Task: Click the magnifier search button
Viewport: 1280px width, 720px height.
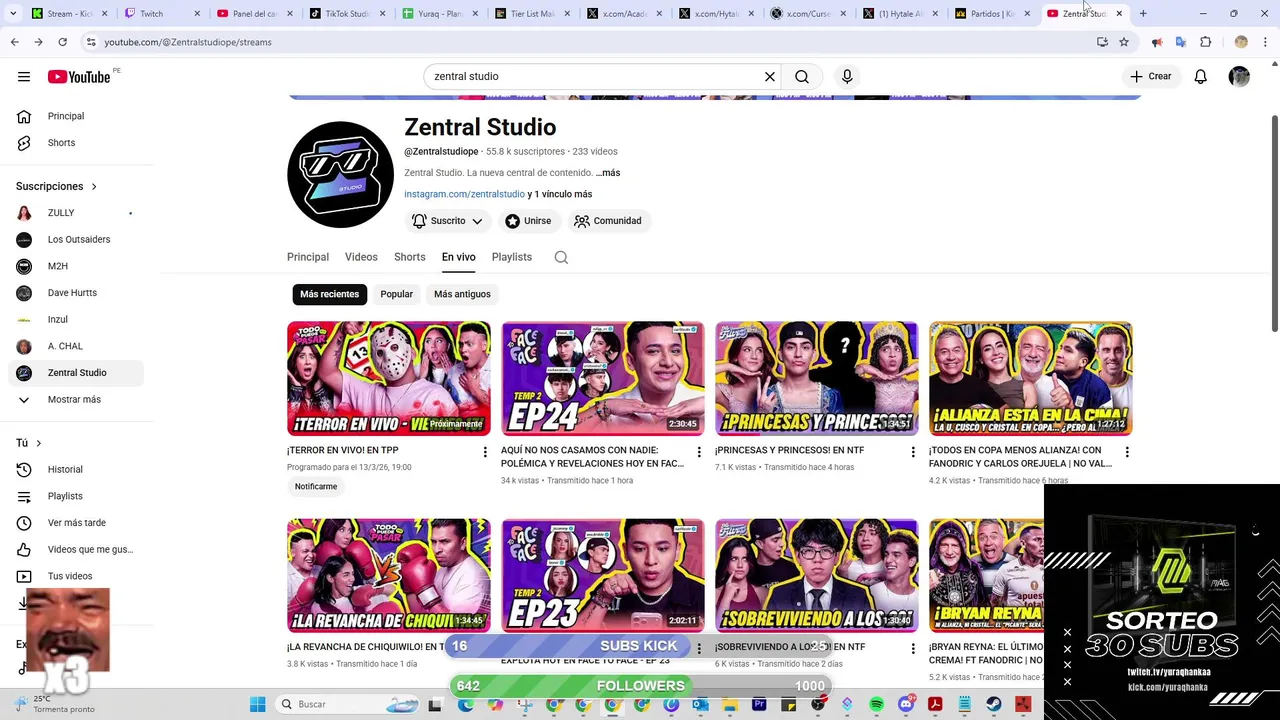Action: point(802,77)
